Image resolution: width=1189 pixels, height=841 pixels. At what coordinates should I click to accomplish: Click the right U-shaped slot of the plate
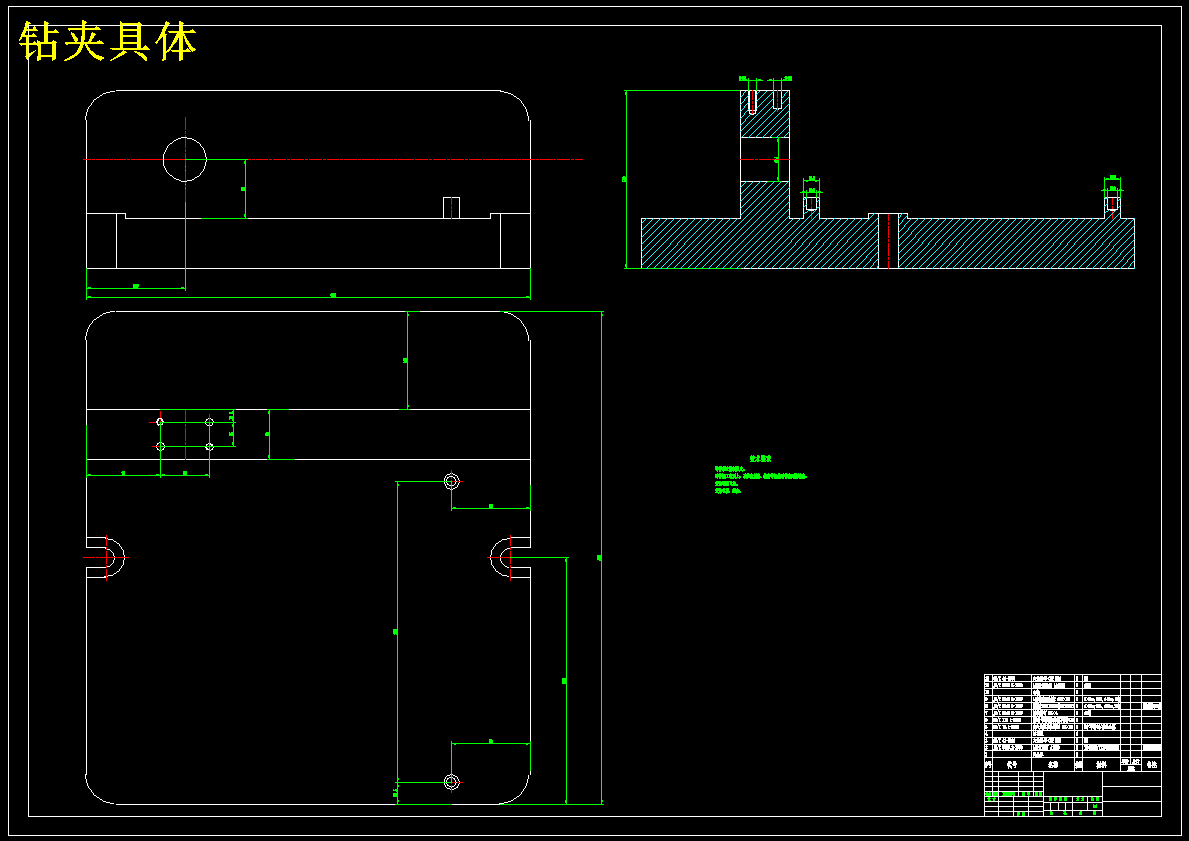(x=510, y=557)
